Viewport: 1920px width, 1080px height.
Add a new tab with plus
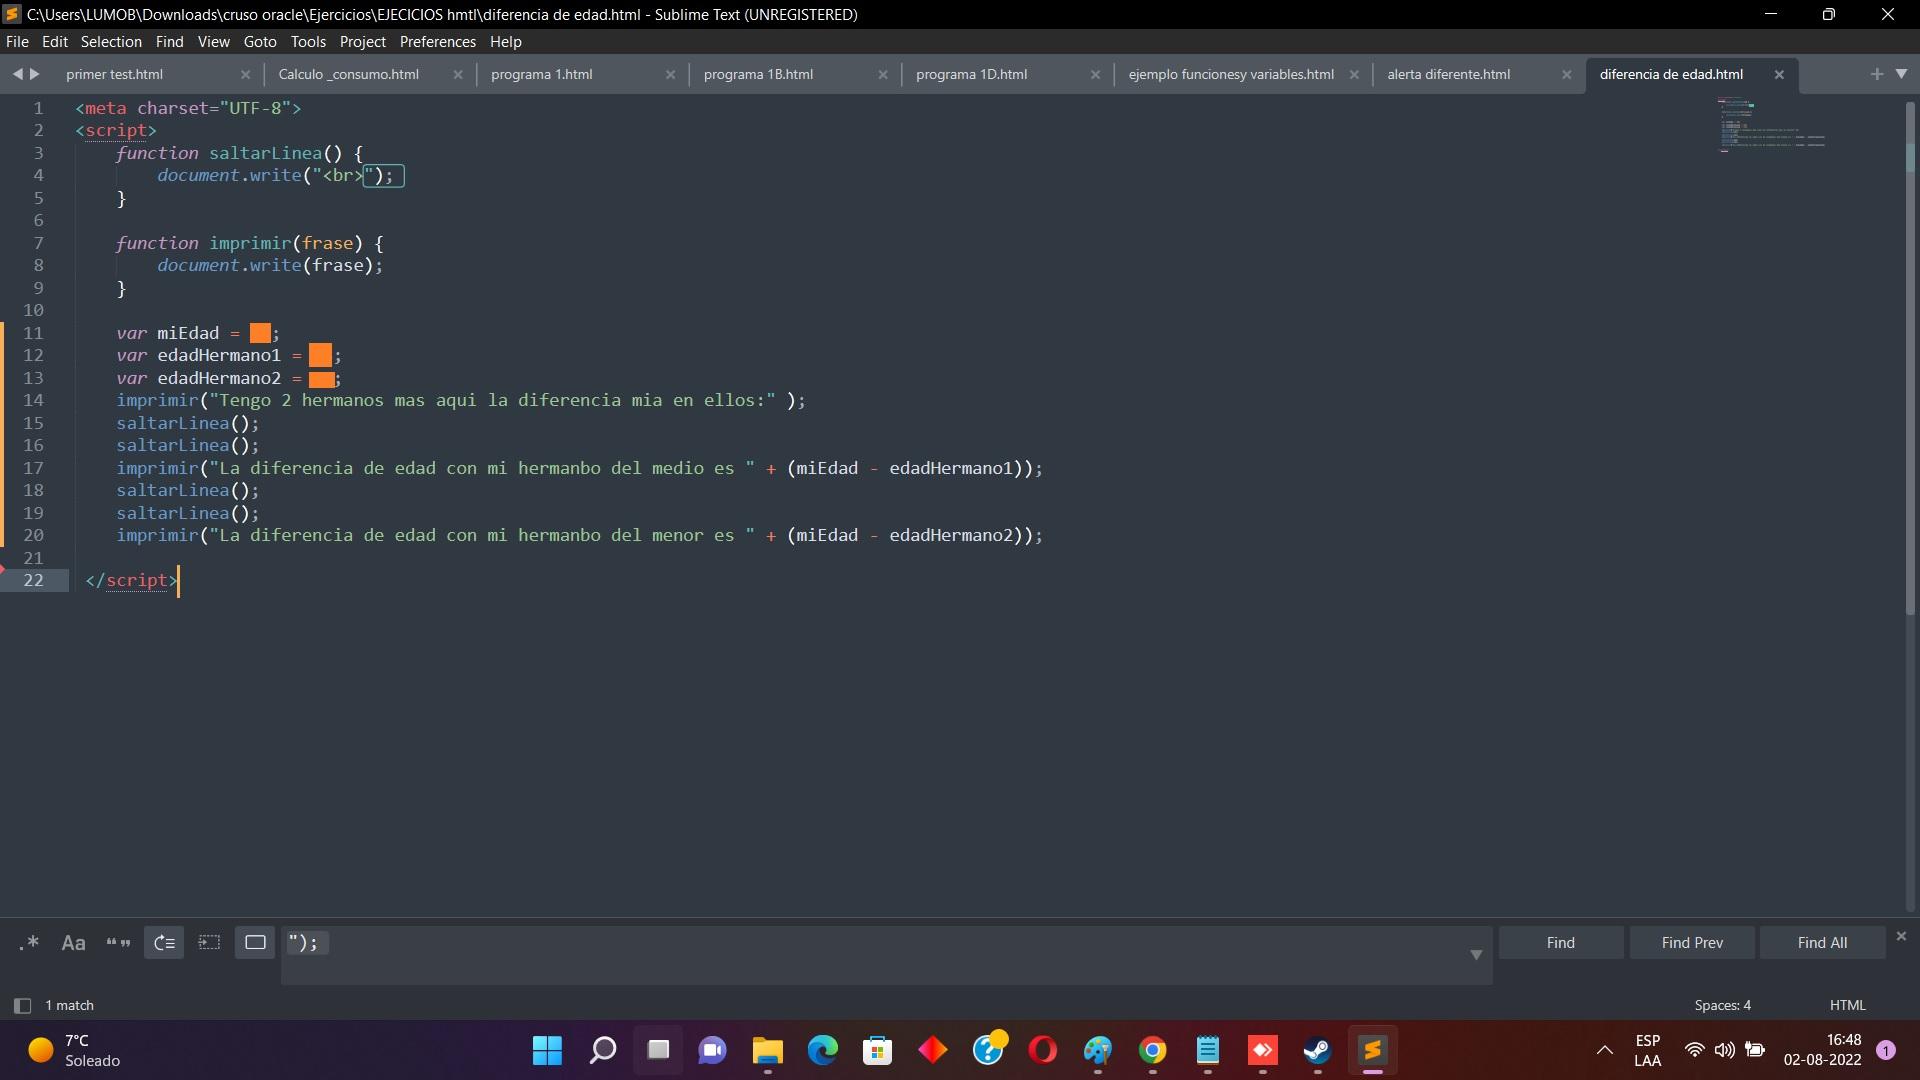tap(1876, 74)
